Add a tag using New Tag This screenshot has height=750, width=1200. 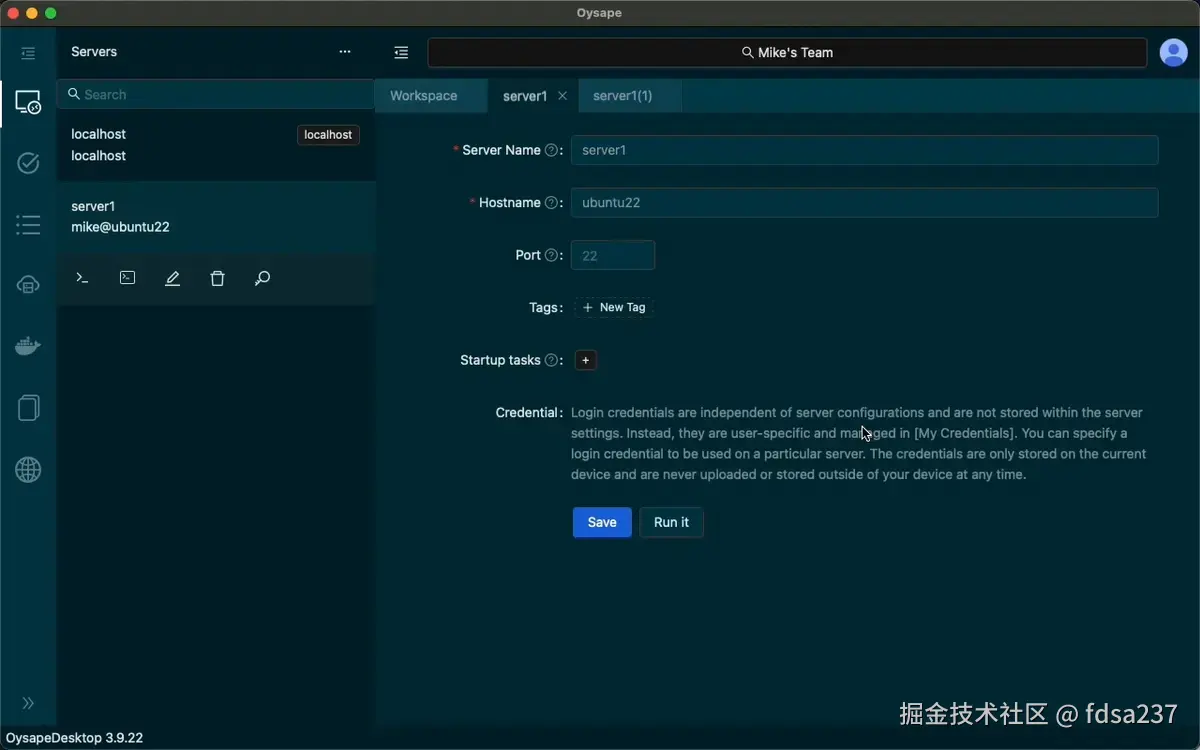click(x=613, y=307)
